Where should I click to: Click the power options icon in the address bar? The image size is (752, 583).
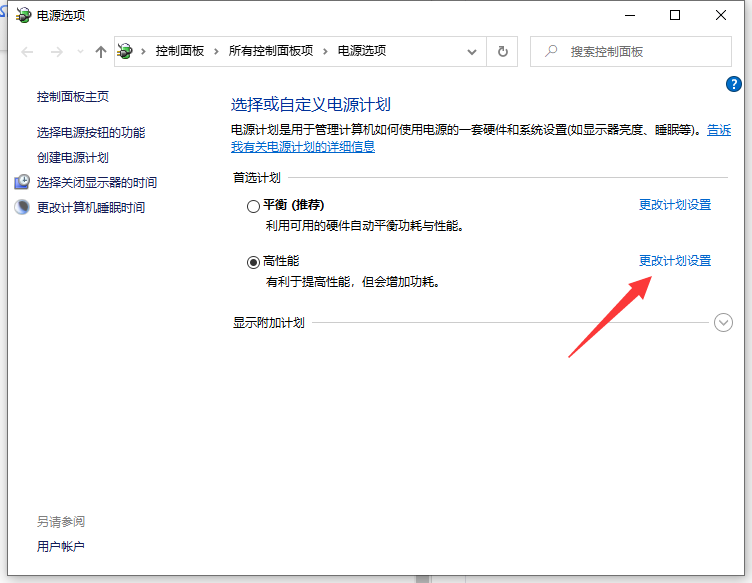point(125,51)
